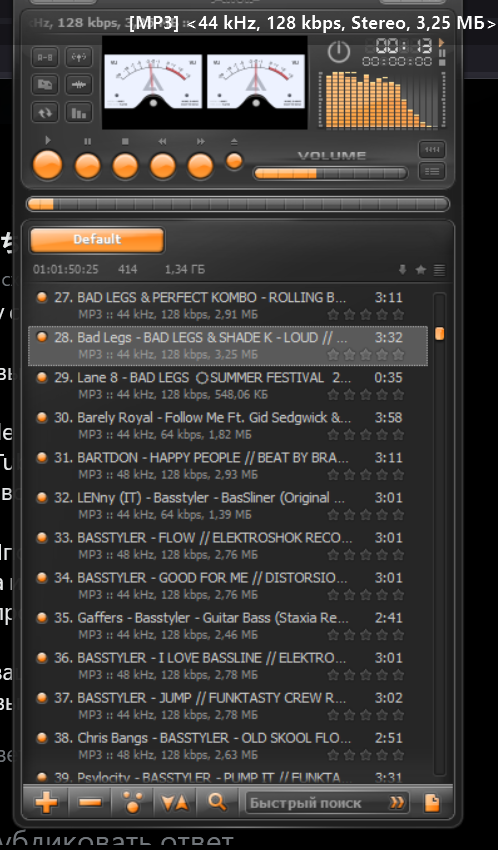Click the 2:41 duration of track 35

point(389,618)
